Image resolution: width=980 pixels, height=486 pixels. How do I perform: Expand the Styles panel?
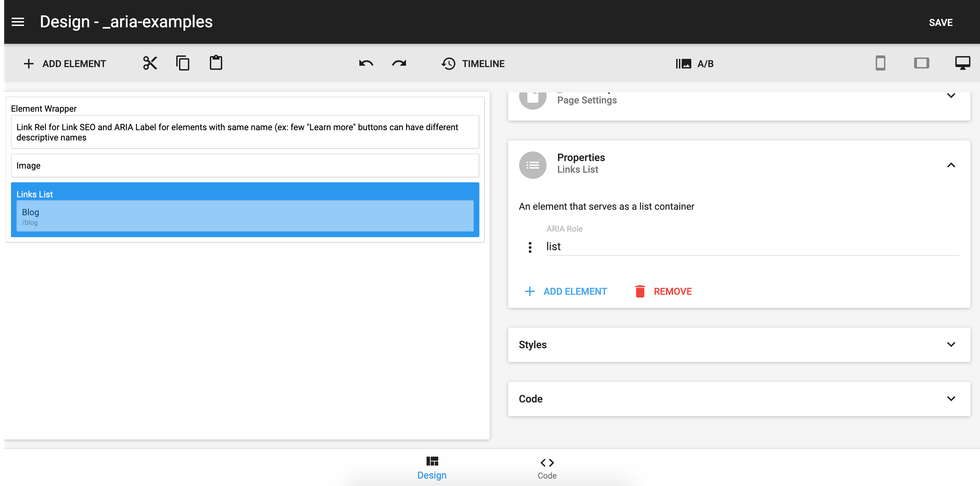[950, 344]
